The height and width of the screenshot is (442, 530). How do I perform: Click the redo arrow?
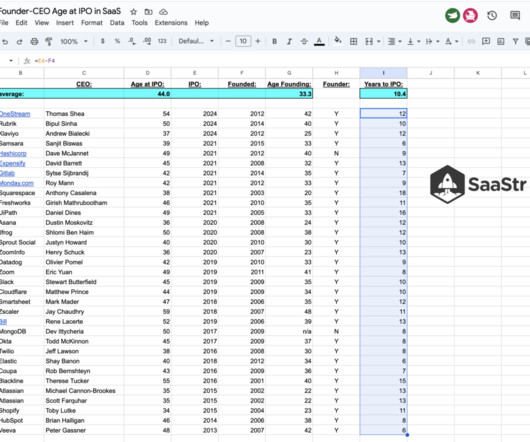point(20,42)
